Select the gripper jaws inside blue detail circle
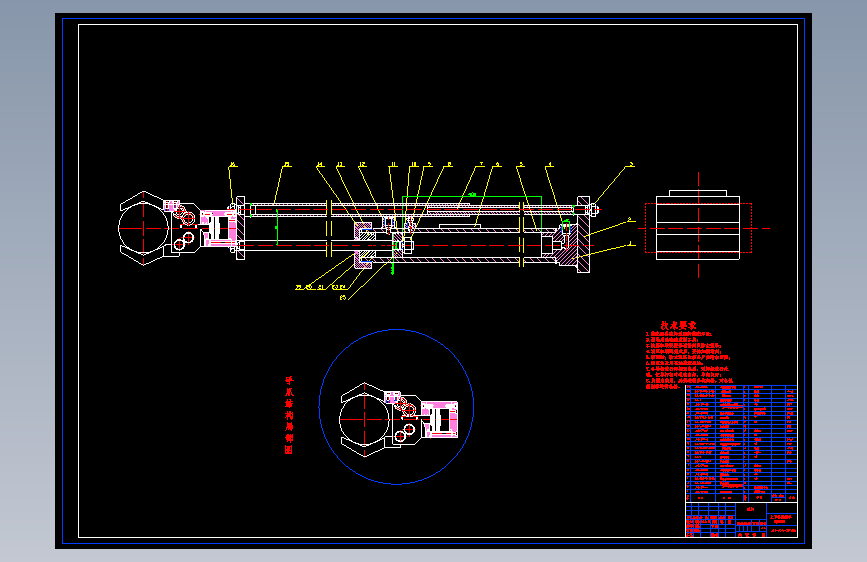The height and width of the screenshot is (562, 867). point(398,420)
